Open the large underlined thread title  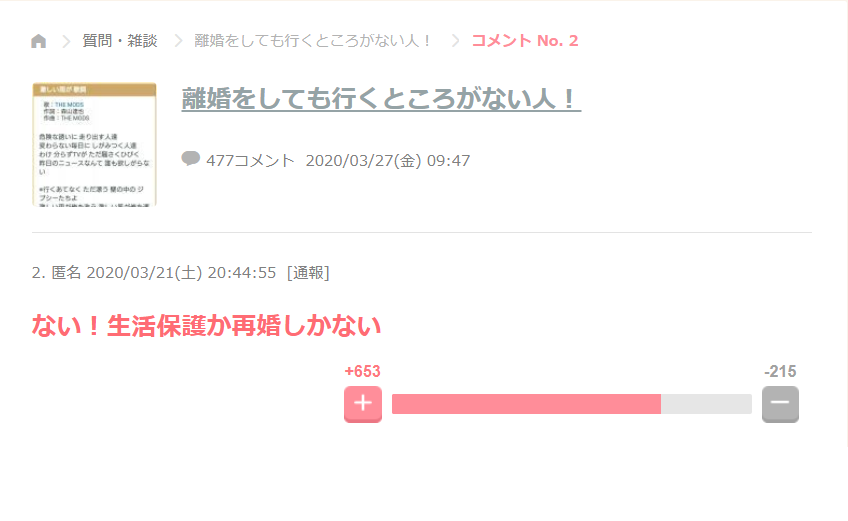click(x=381, y=98)
